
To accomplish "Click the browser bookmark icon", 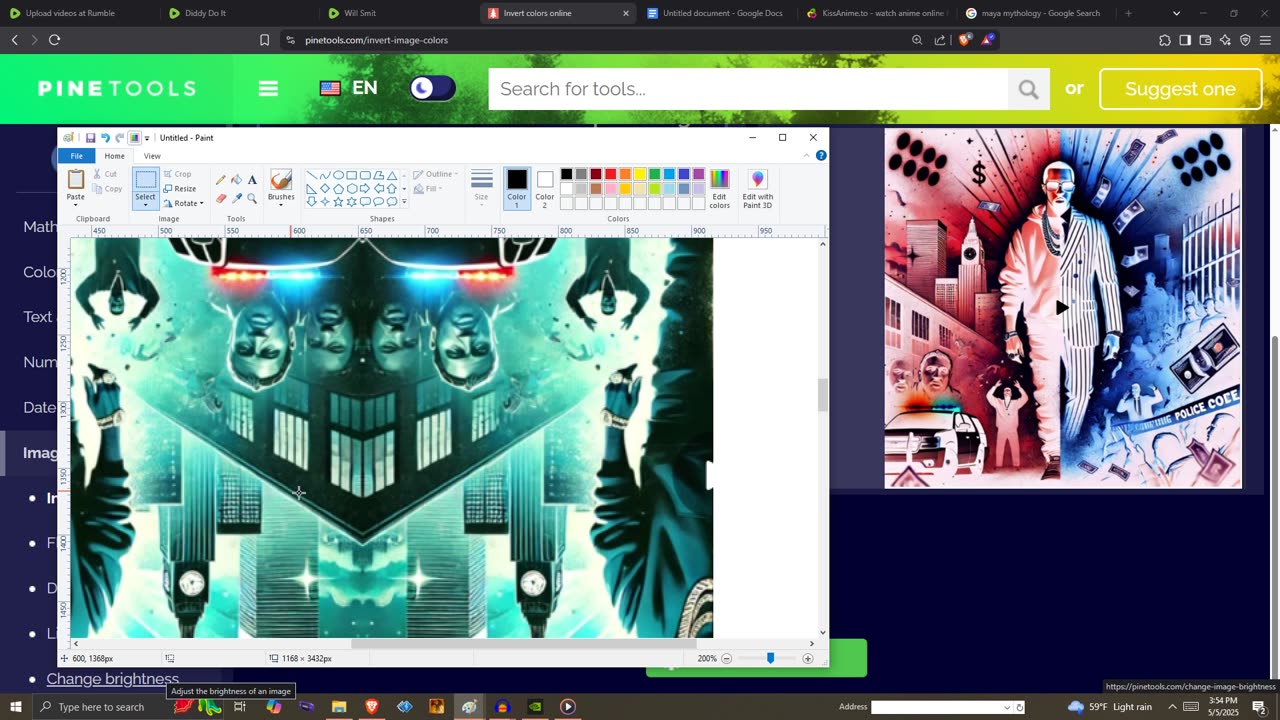I will pos(264,40).
